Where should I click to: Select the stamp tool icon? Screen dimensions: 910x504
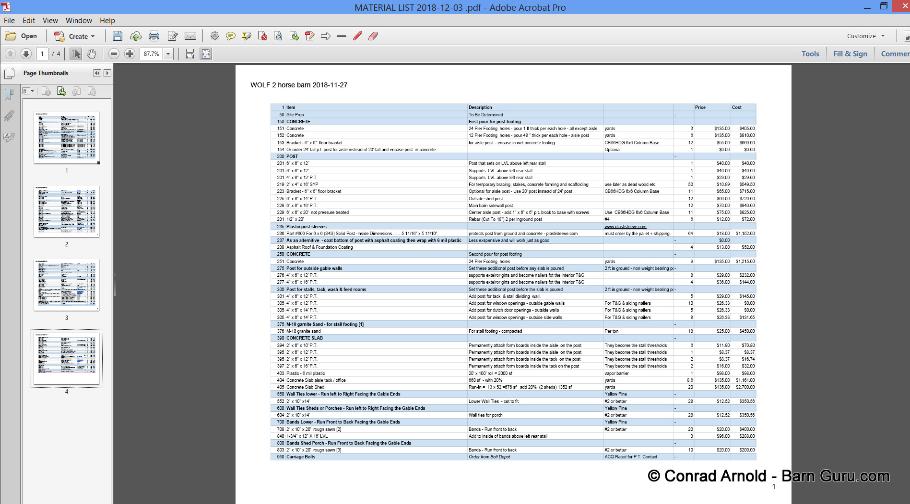(309, 36)
